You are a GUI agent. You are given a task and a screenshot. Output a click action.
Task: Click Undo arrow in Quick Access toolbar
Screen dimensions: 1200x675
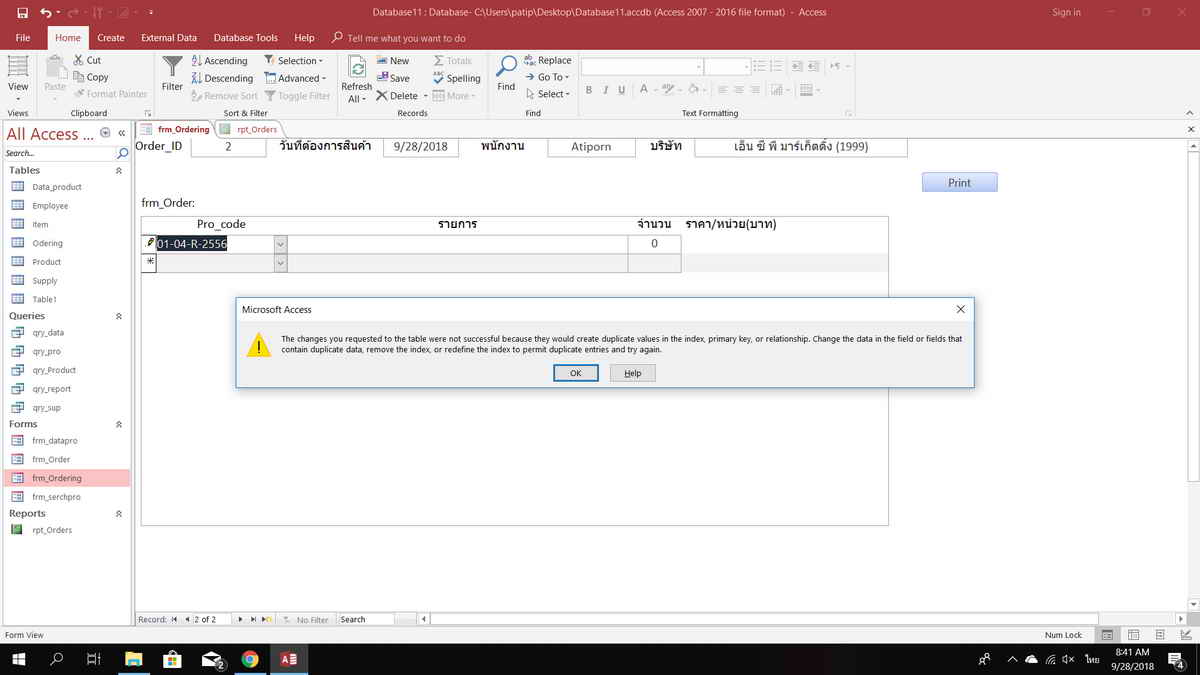46,13
